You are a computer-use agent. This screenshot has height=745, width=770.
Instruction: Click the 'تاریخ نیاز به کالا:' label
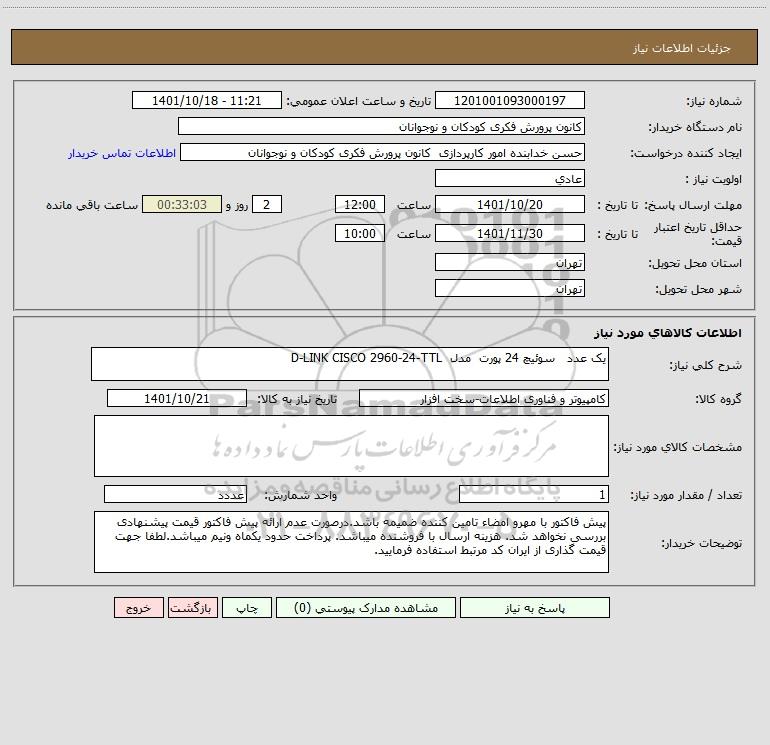(x=297, y=399)
